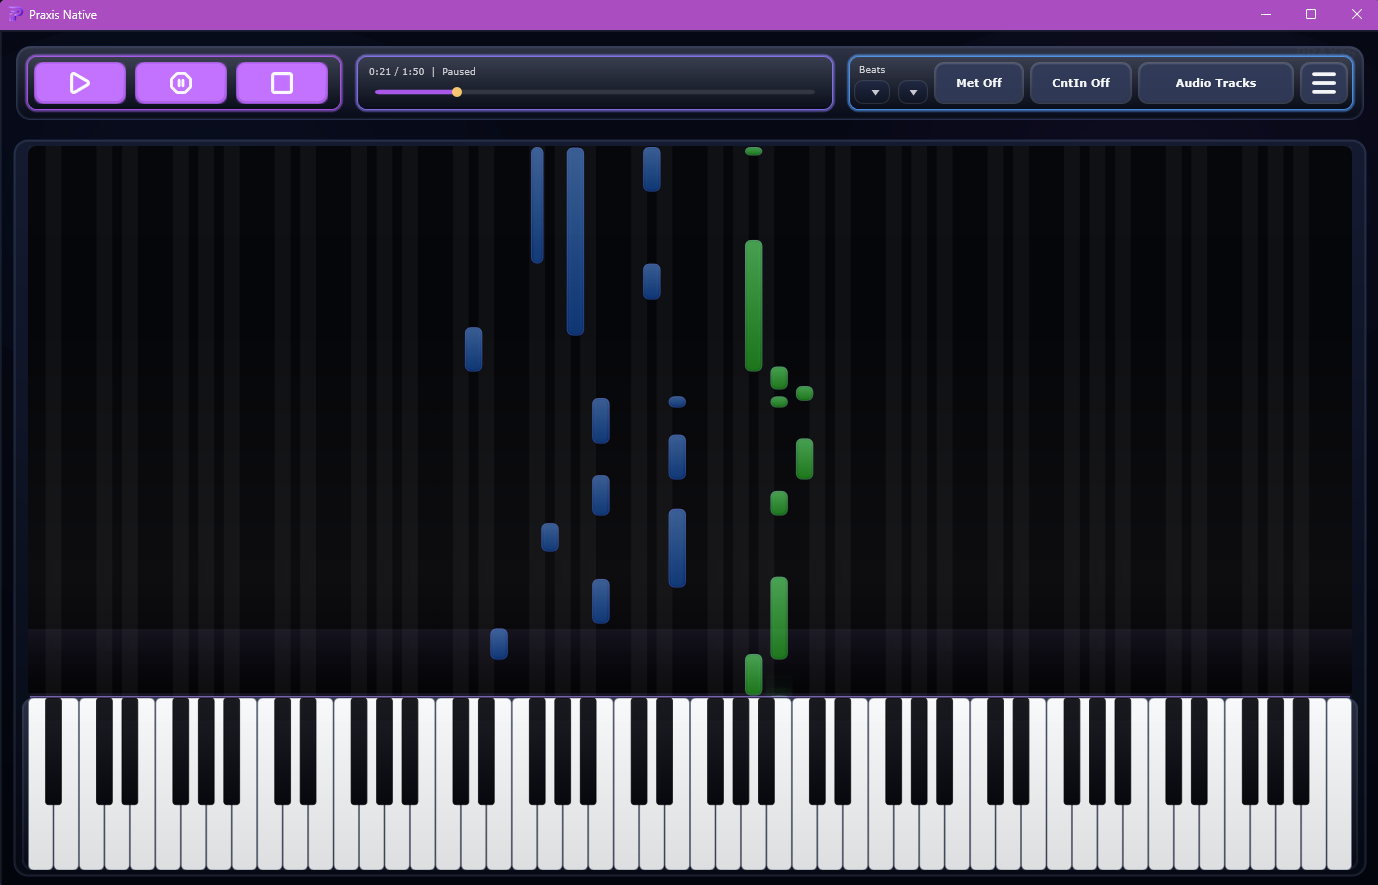The height and width of the screenshot is (885, 1378).
Task: Minimize the Praxis Native window
Action: [1266, 14]
